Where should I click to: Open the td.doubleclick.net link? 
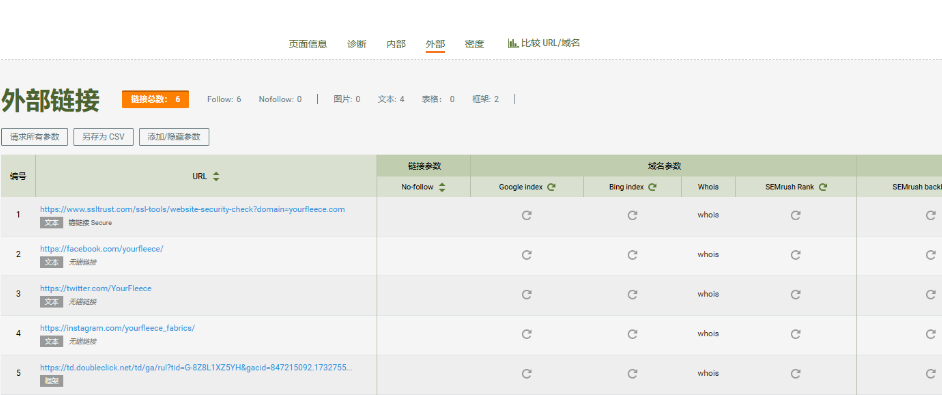click(196, 367)
